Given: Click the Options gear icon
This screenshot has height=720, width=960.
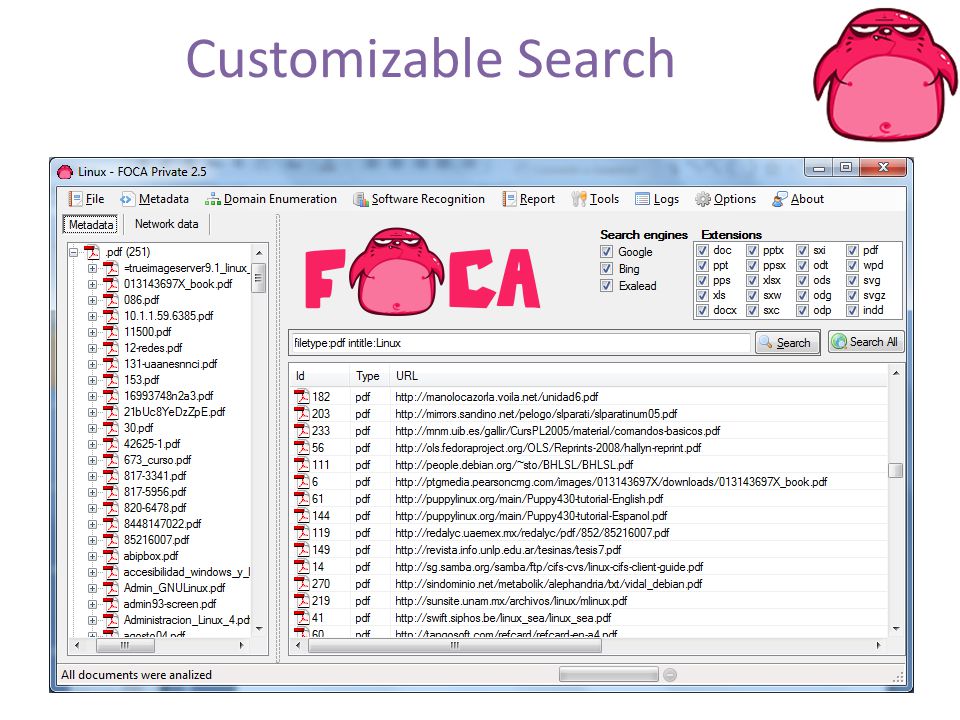Looking at the screenshot, I should pyautogui.click(x=703, y=199).
